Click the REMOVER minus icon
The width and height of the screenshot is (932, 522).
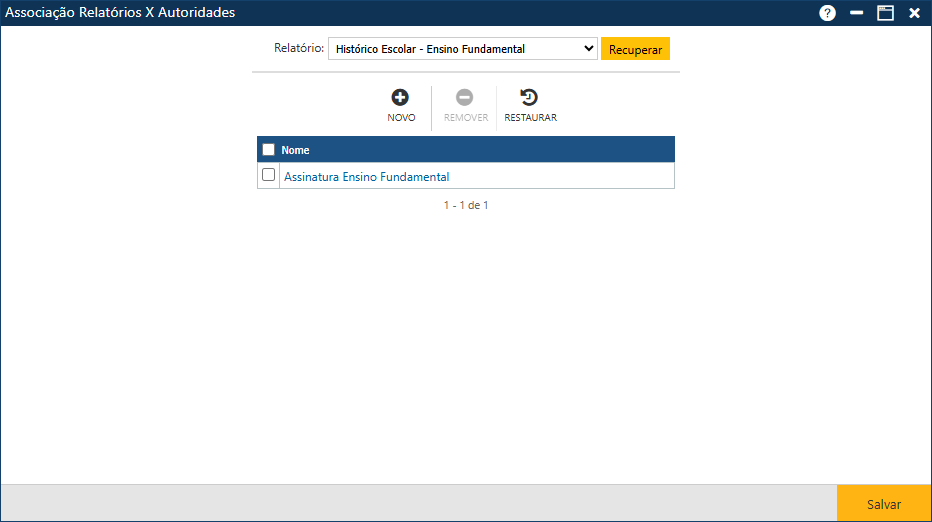[x=464, y=98]
